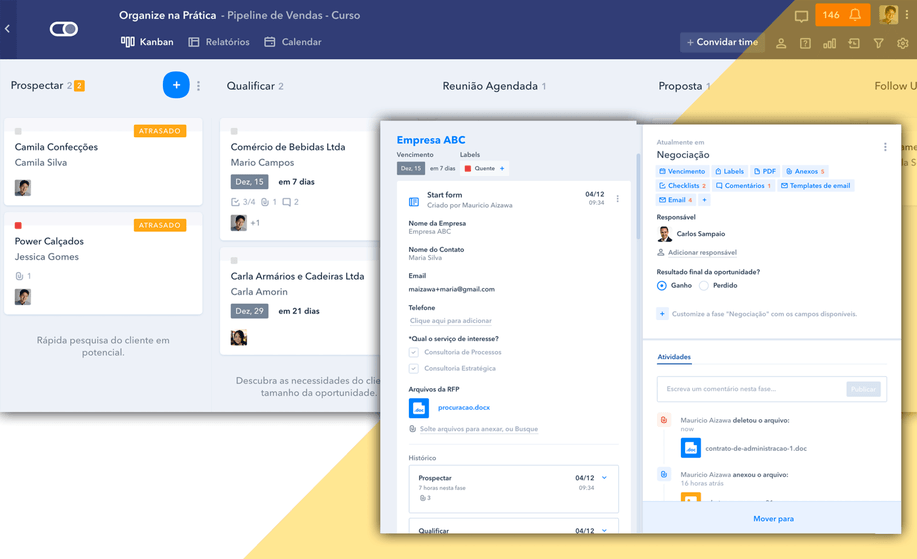
Task: Click the Mover para button
Action: 773,519
